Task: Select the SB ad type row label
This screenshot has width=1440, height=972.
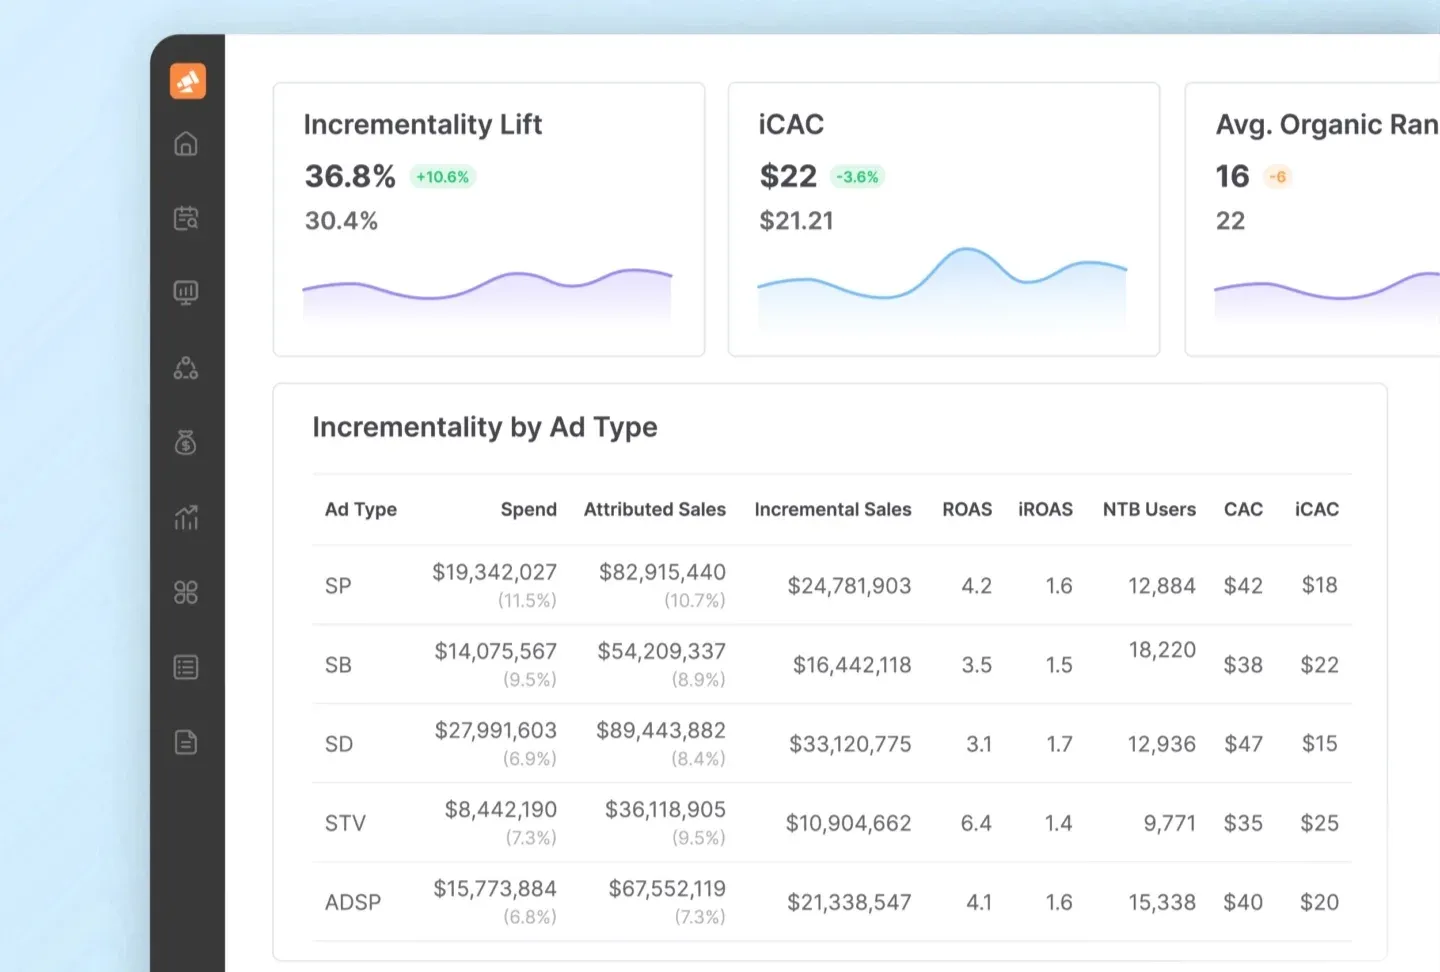Action: [338, 665]
